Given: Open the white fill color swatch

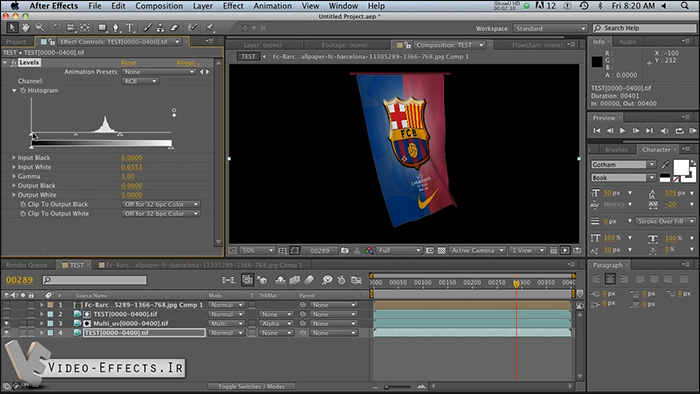Looking at the screenshot, I should (681, 167).
